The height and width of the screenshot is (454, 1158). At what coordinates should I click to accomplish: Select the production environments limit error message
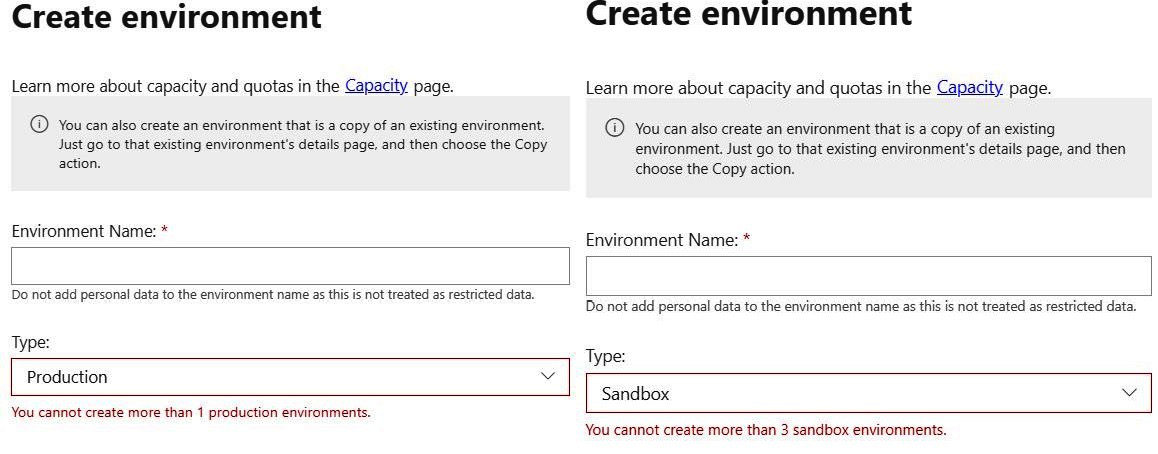point(191,413)
